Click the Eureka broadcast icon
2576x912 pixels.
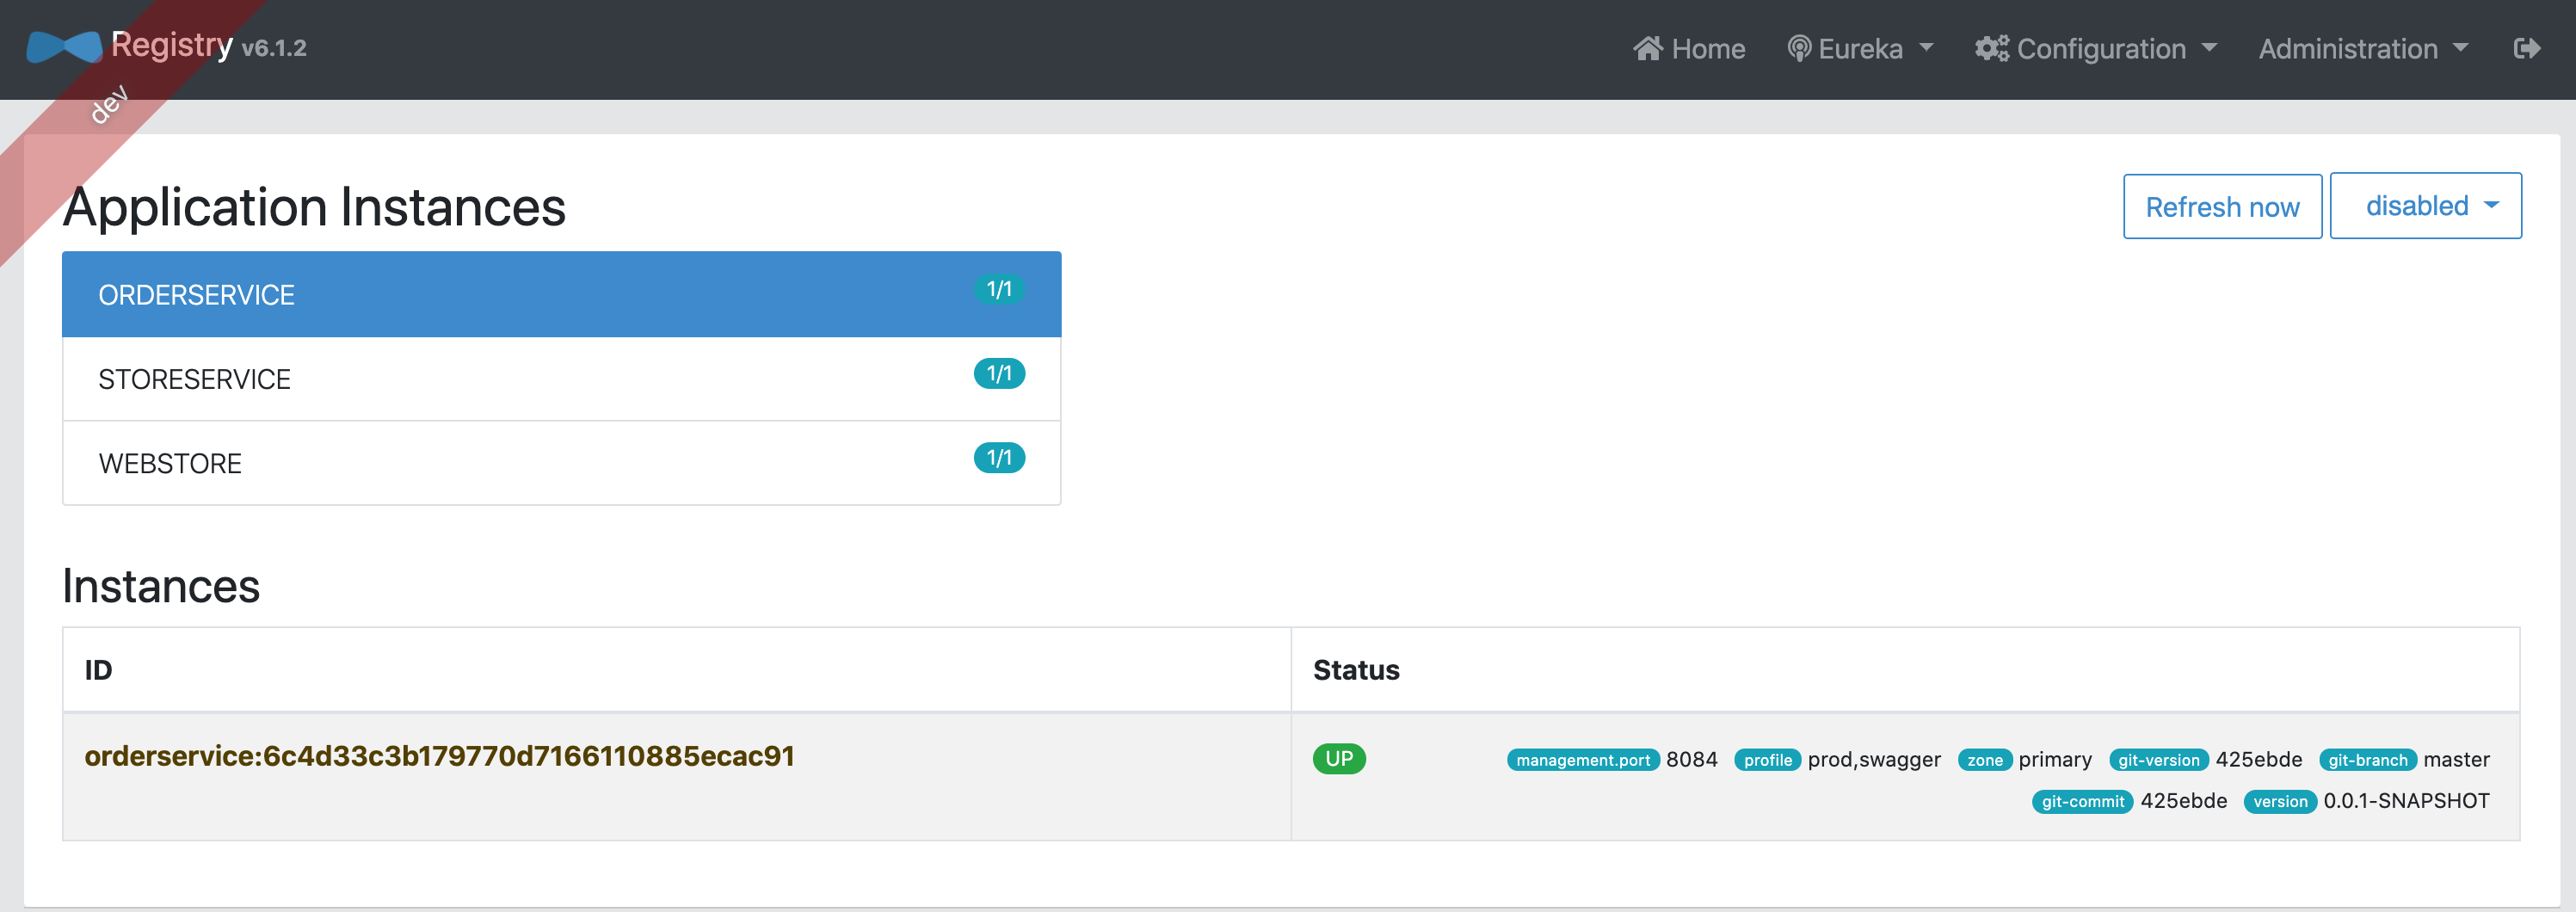click(1798, 49)
